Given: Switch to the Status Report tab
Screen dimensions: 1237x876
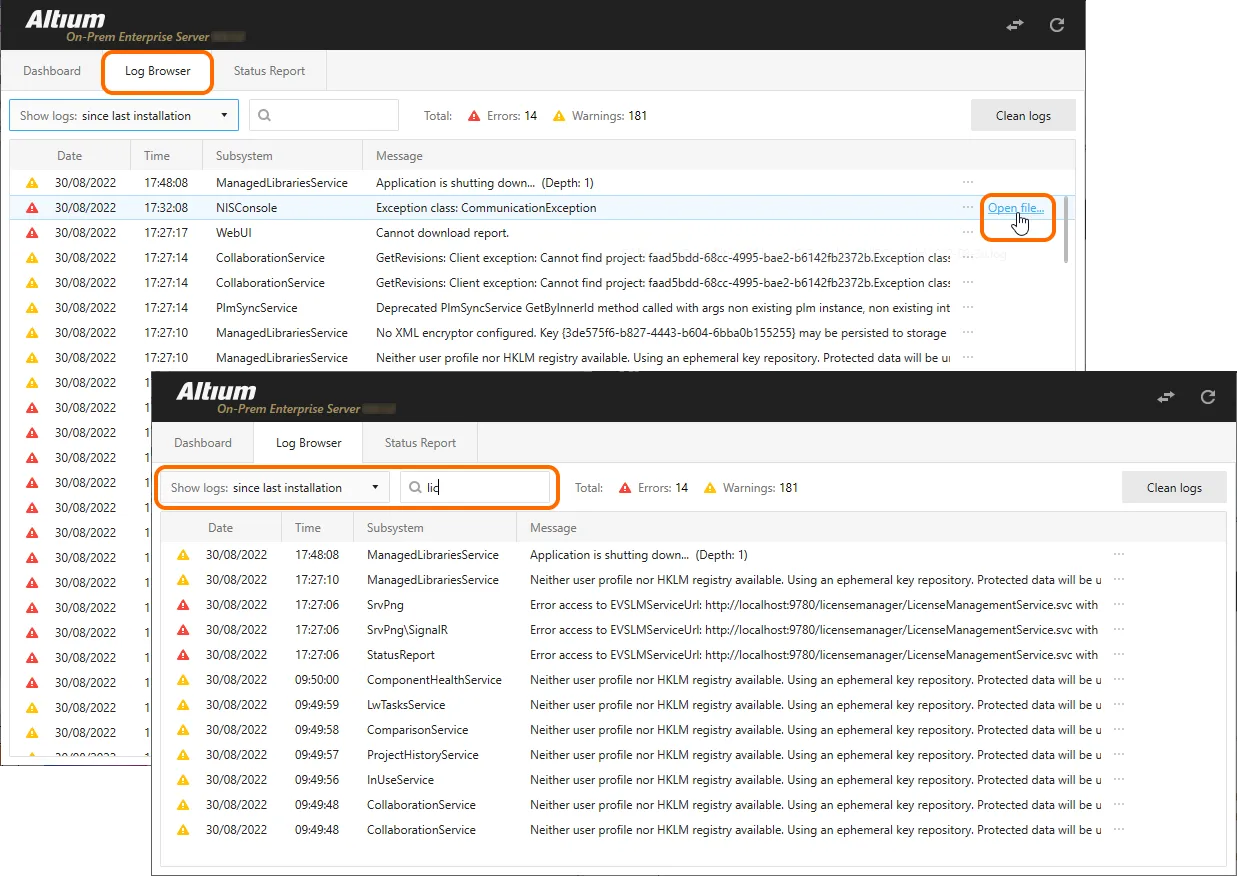Looking at the screenshot, I should 268,70.
